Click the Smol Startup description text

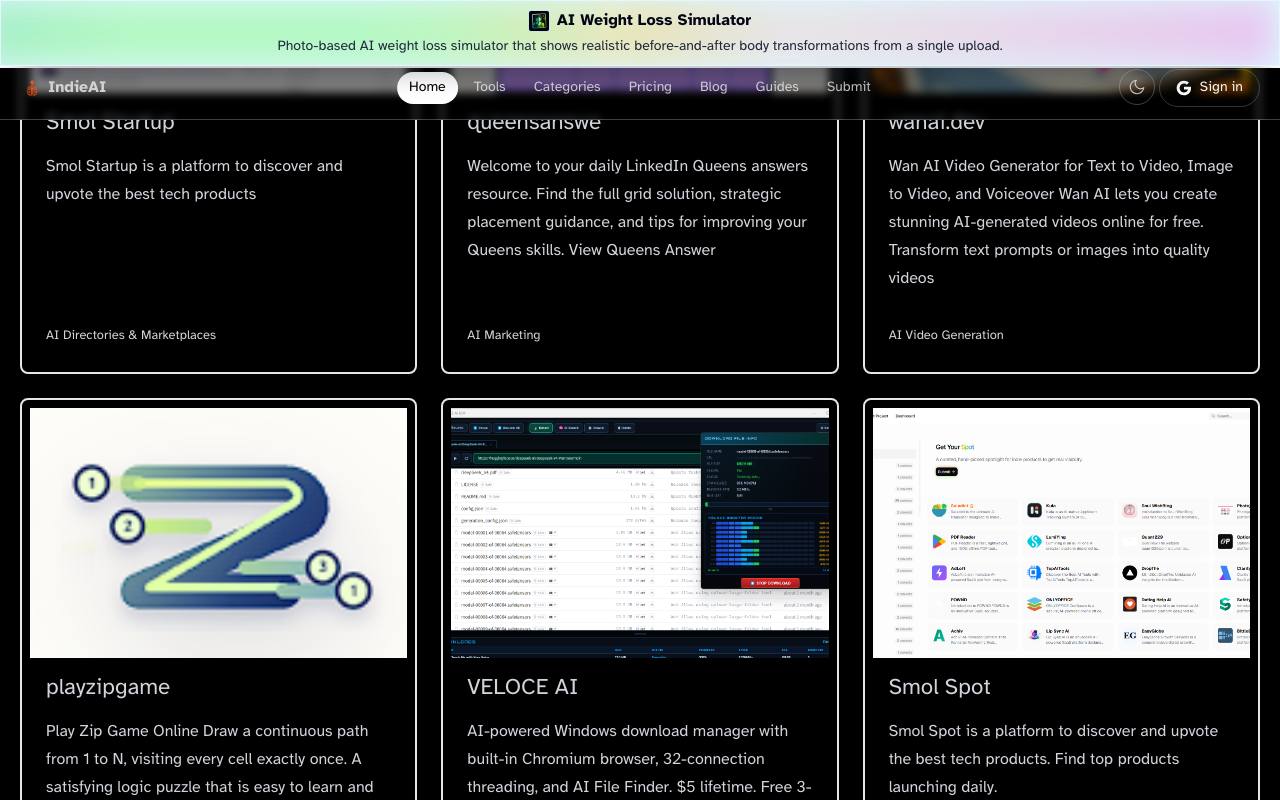194,180
